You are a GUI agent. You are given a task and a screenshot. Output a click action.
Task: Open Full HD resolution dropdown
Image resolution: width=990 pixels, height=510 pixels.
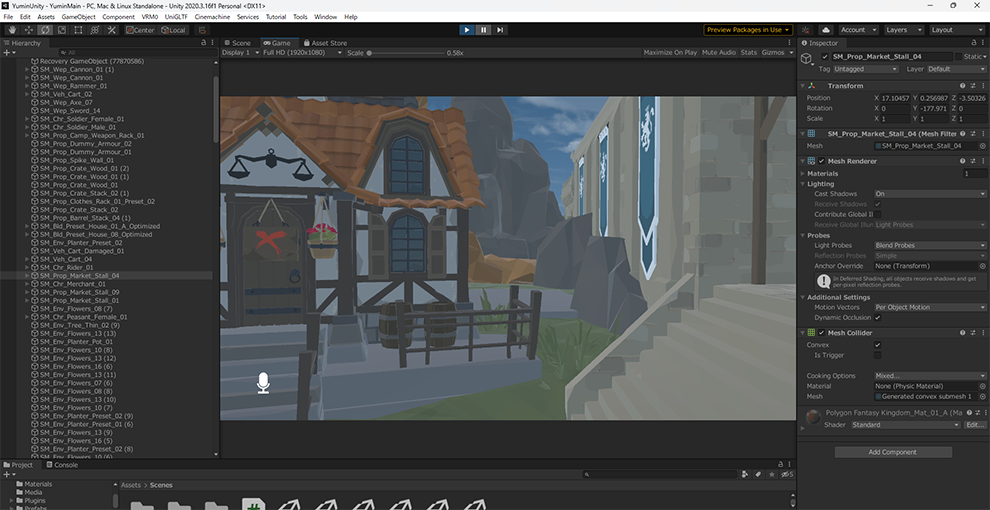pyautogui.click(x=302, y=52)
